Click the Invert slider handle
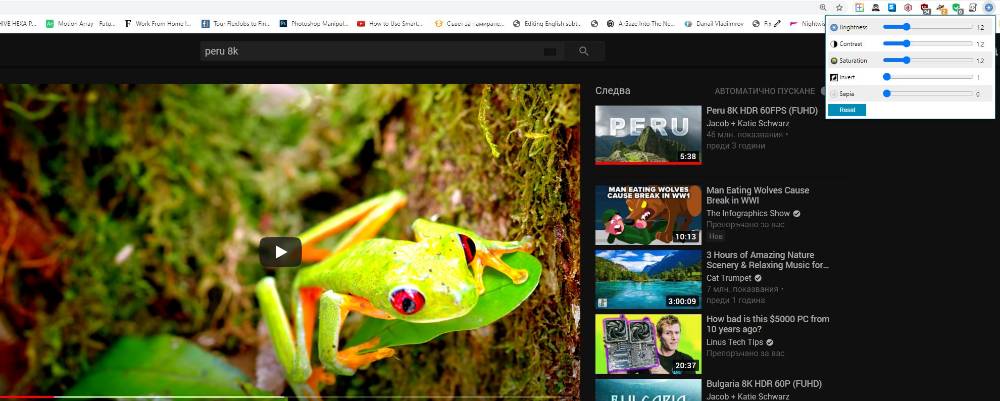Image resolution: width=1000 pixels, height=401 pixels. point(886,77)
